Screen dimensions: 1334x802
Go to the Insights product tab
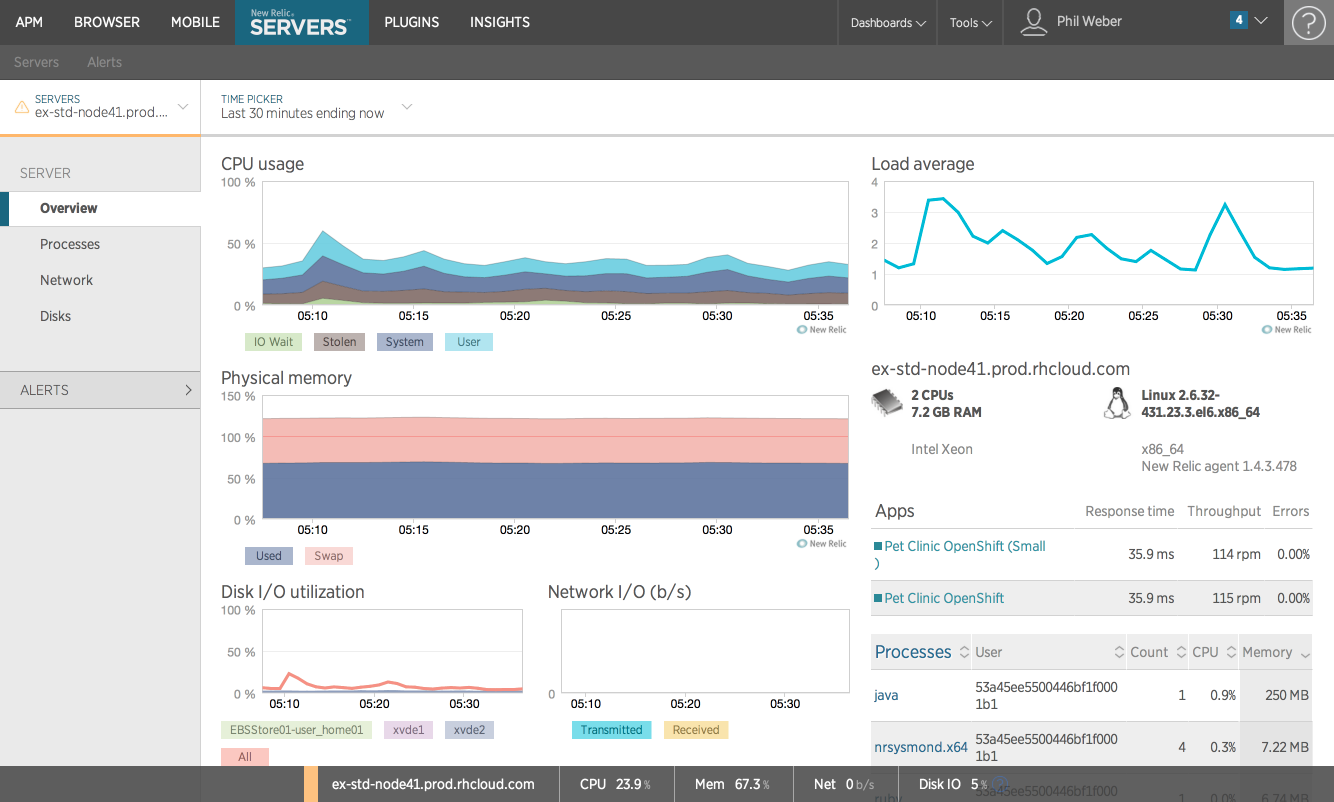pos(500,22)
